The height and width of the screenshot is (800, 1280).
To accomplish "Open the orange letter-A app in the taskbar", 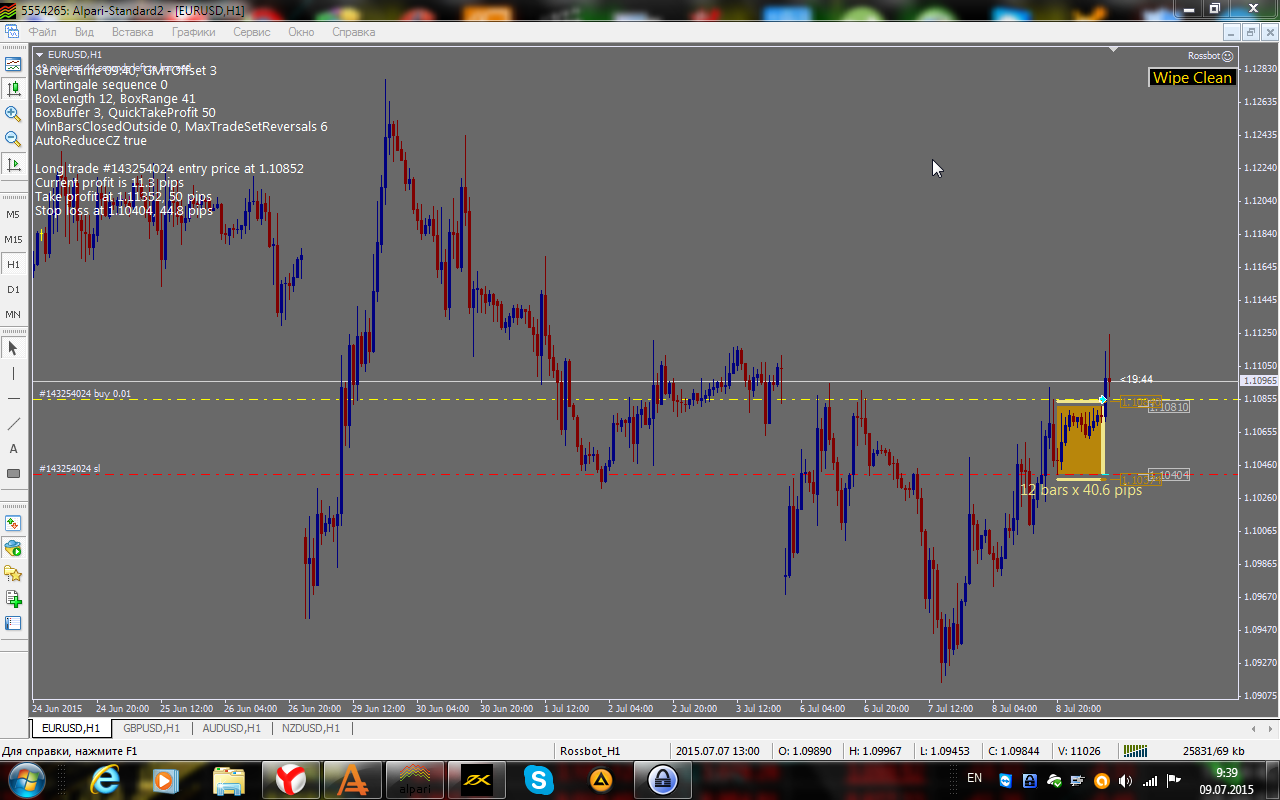I will [352, 779].
